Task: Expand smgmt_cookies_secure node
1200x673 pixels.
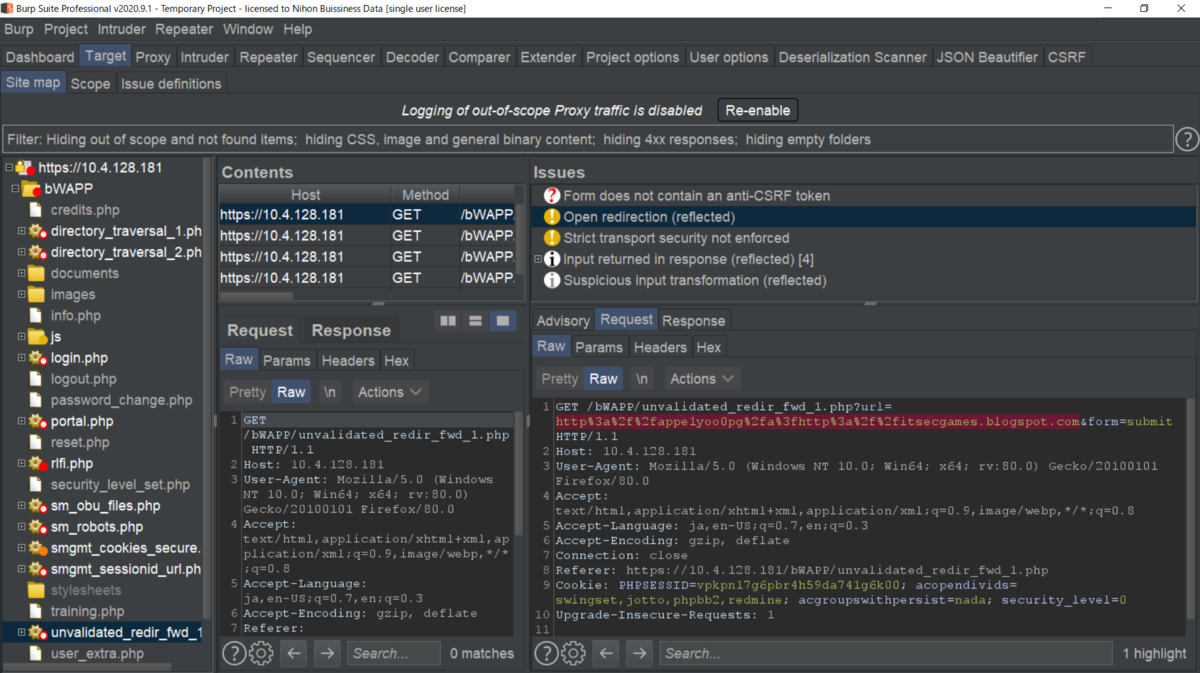Action: [x=21, y=548]
